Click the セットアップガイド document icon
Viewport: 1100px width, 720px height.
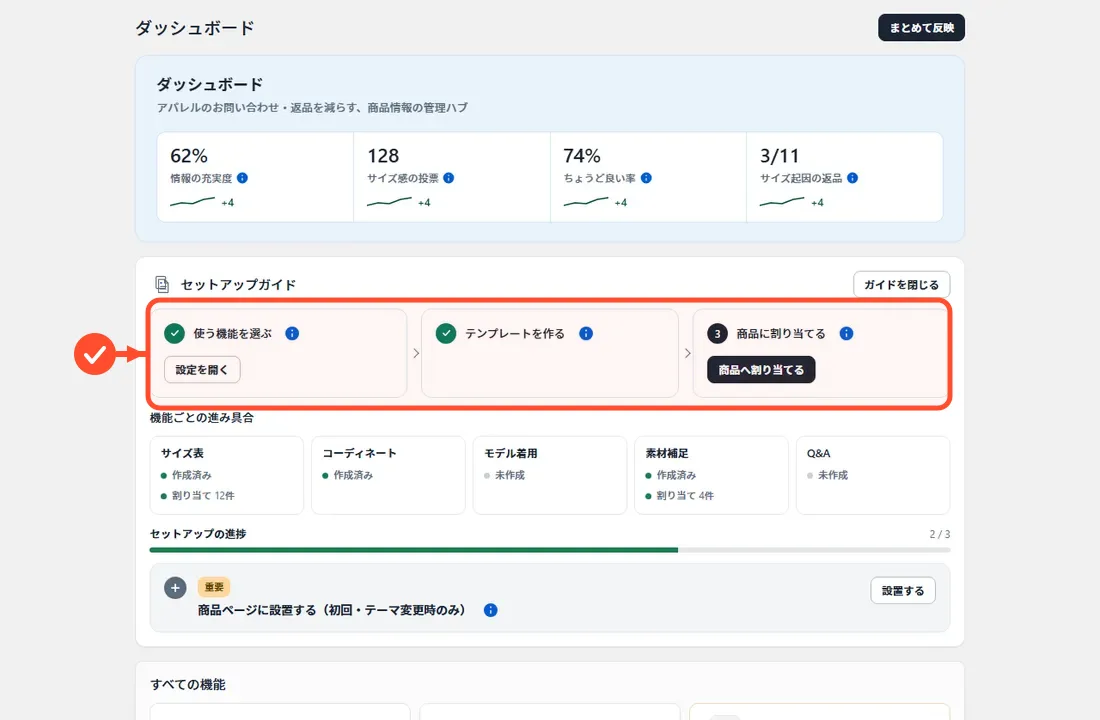point(162,284)
